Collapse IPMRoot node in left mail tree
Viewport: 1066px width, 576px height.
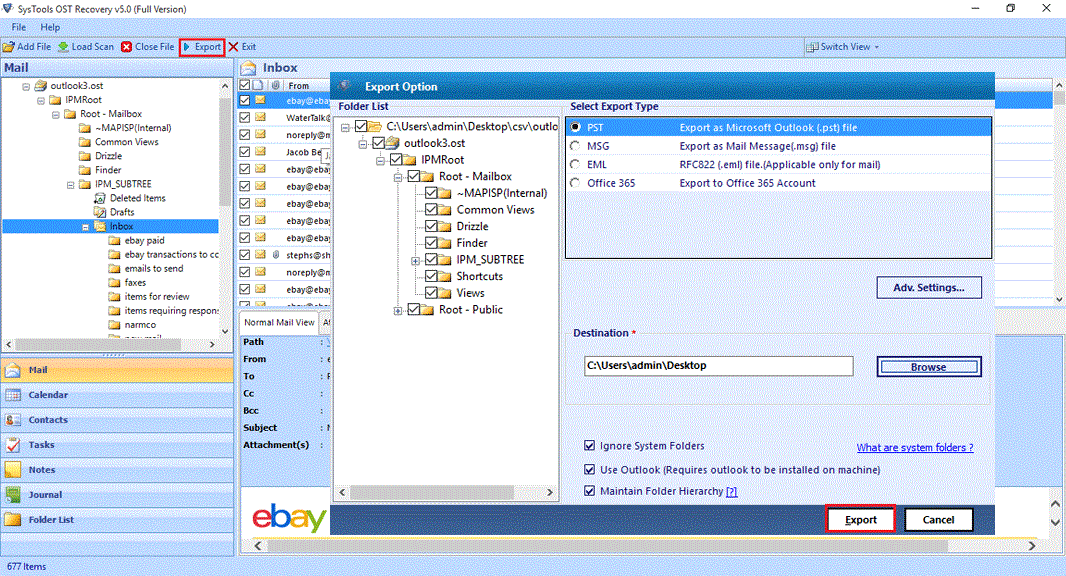tap(41, 101)
